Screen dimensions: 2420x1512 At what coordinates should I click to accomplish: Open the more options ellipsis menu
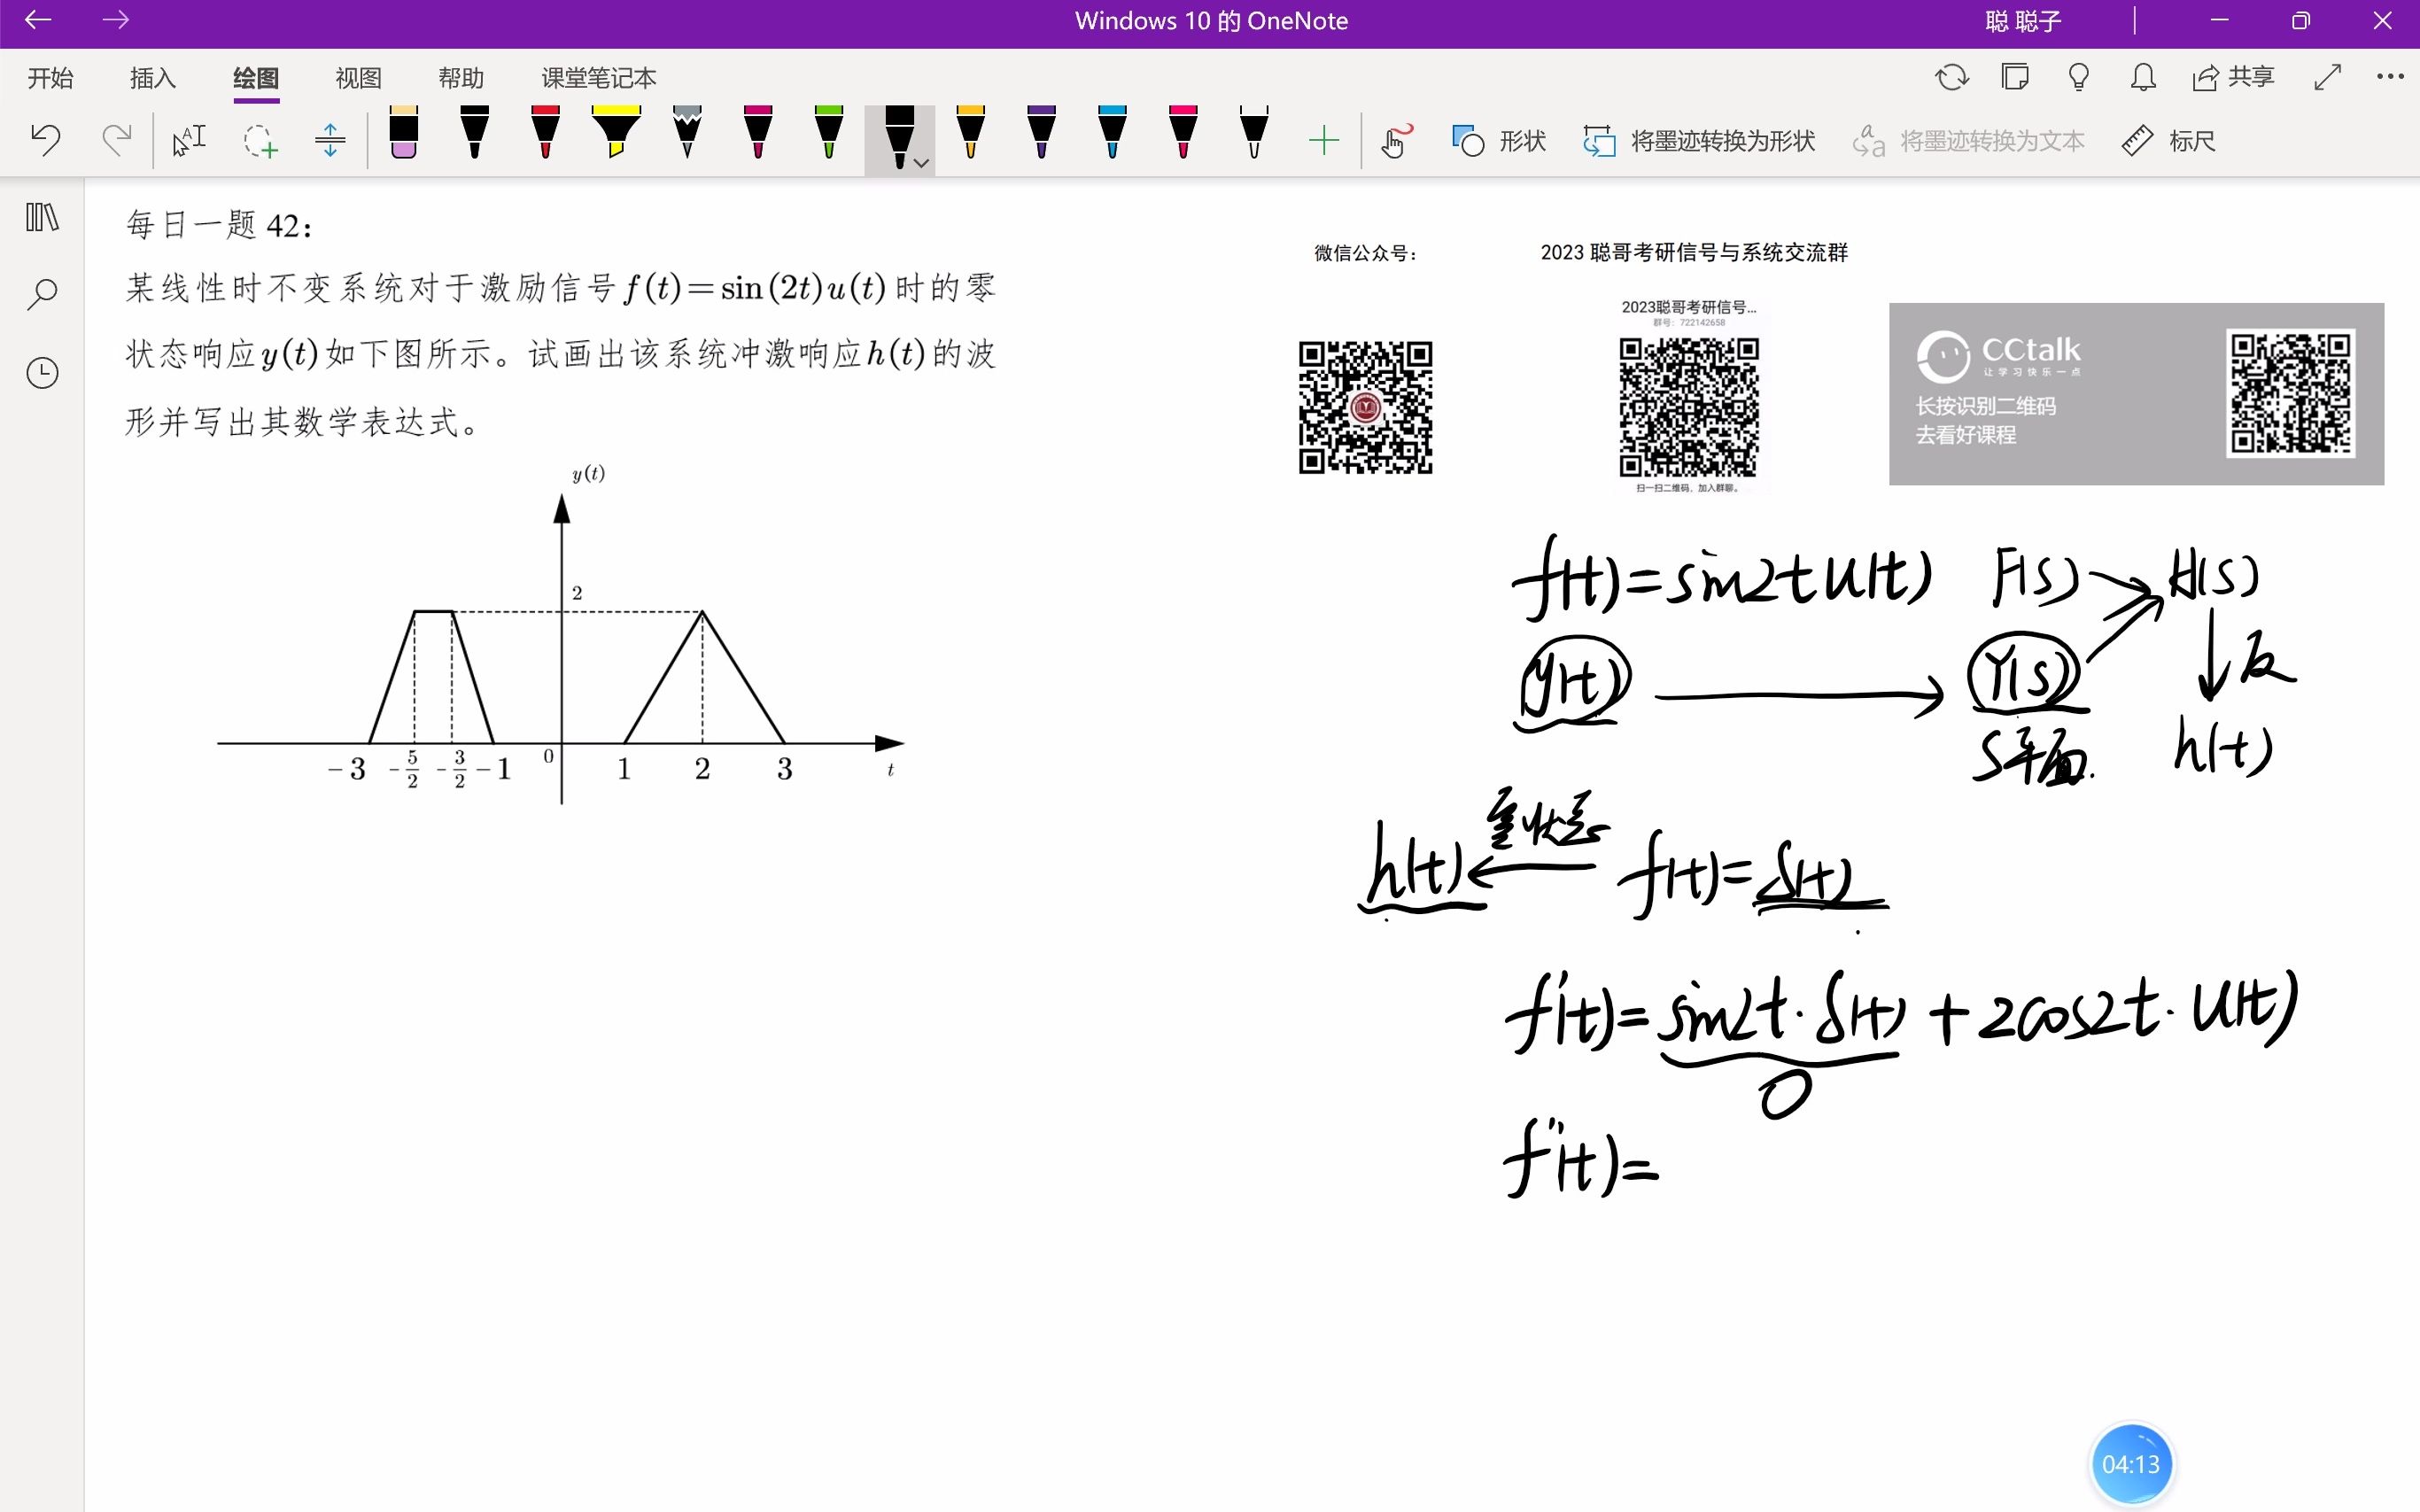click(2390, 77)
